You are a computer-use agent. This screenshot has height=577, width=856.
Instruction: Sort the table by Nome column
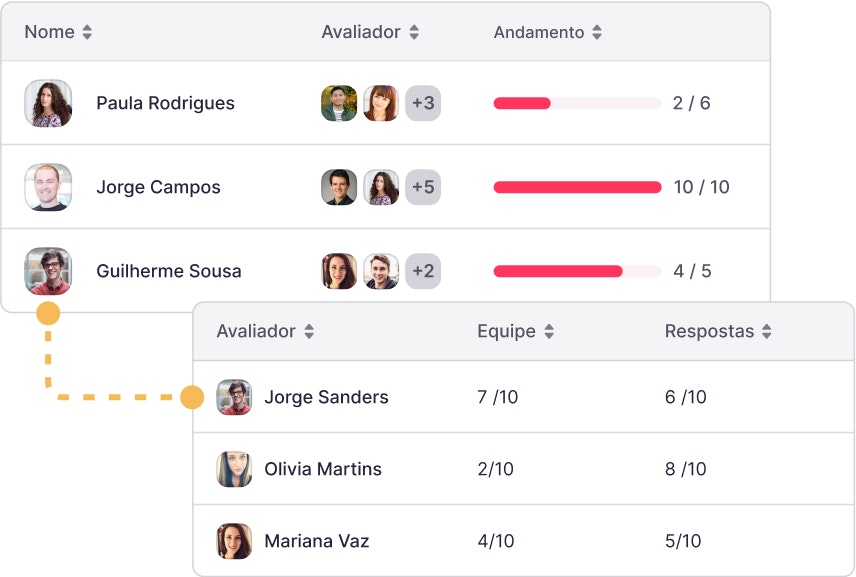(87, 32)
